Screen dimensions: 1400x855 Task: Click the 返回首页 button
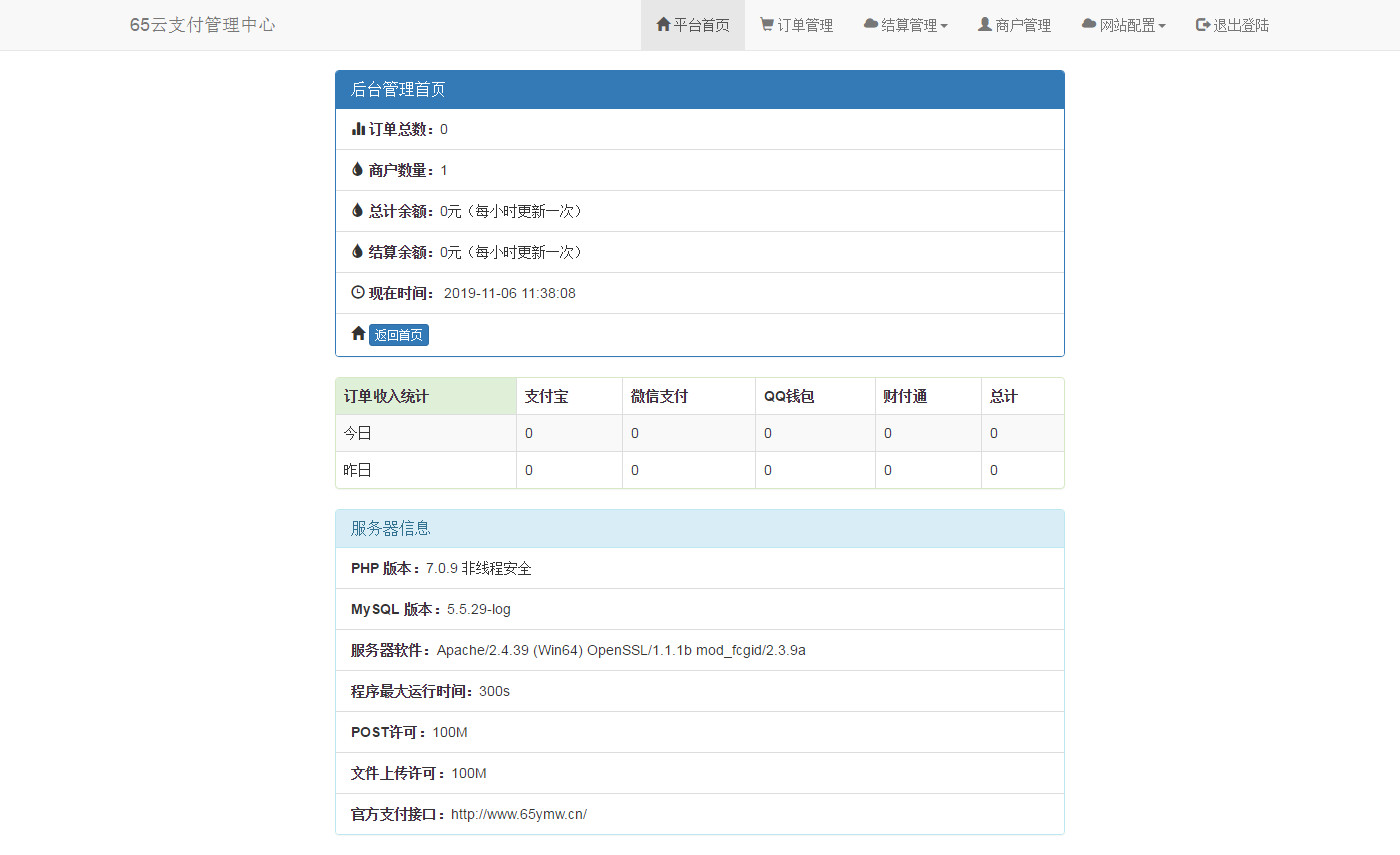coord(399,335)
